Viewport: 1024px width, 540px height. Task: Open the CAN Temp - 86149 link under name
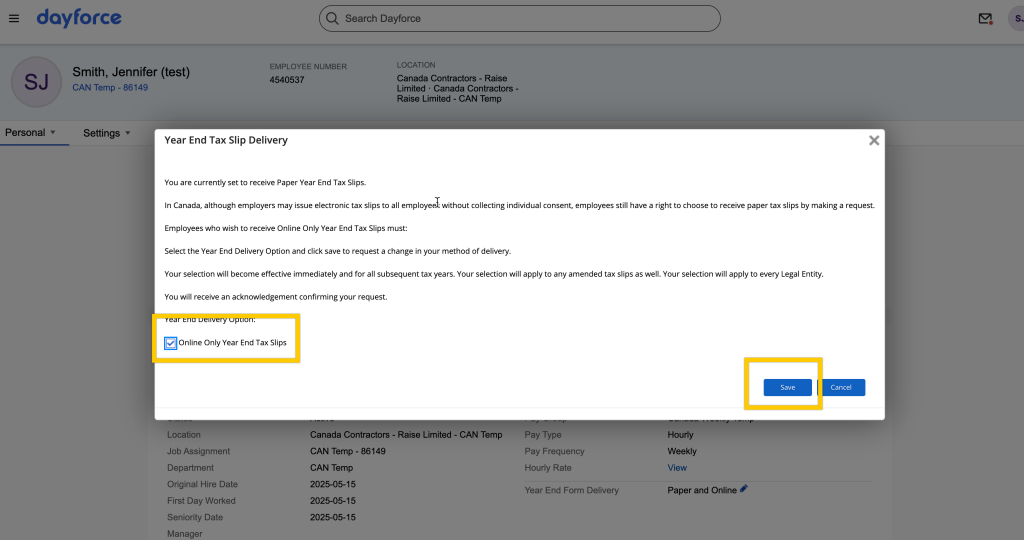(x=110, y=88)
